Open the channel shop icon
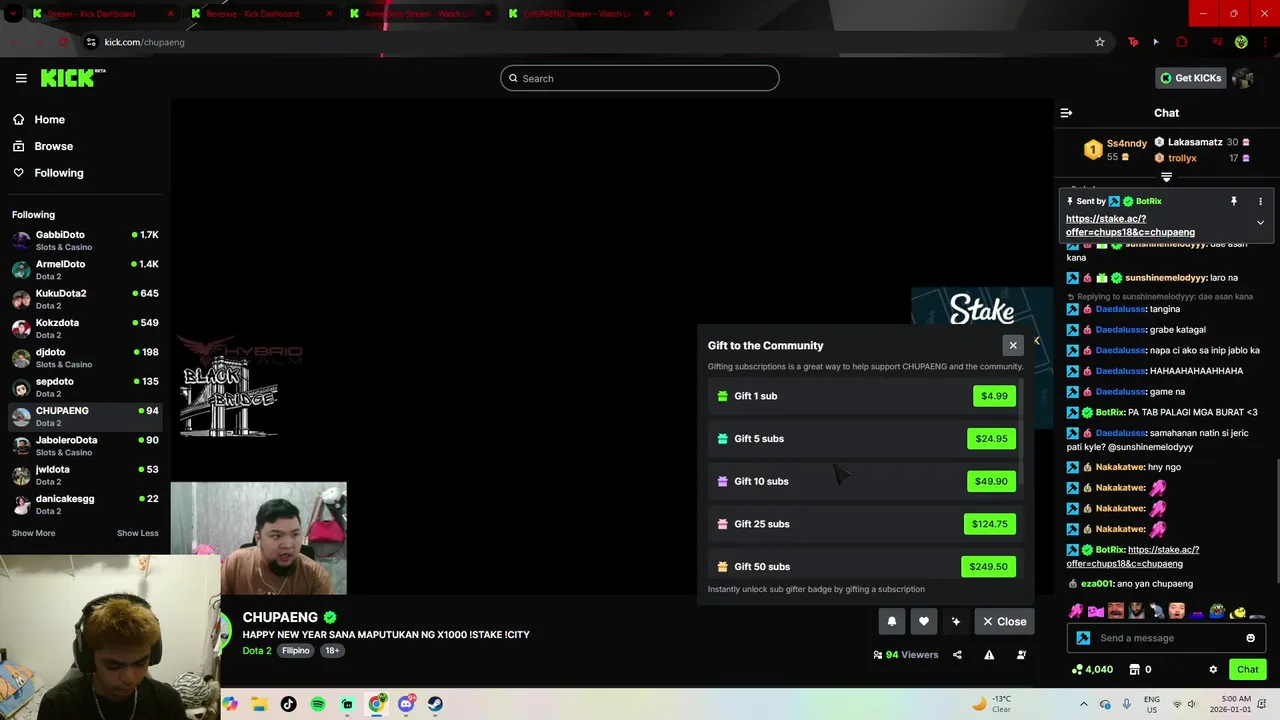This screenshot has width=1280, height=720. [1135, 669]
